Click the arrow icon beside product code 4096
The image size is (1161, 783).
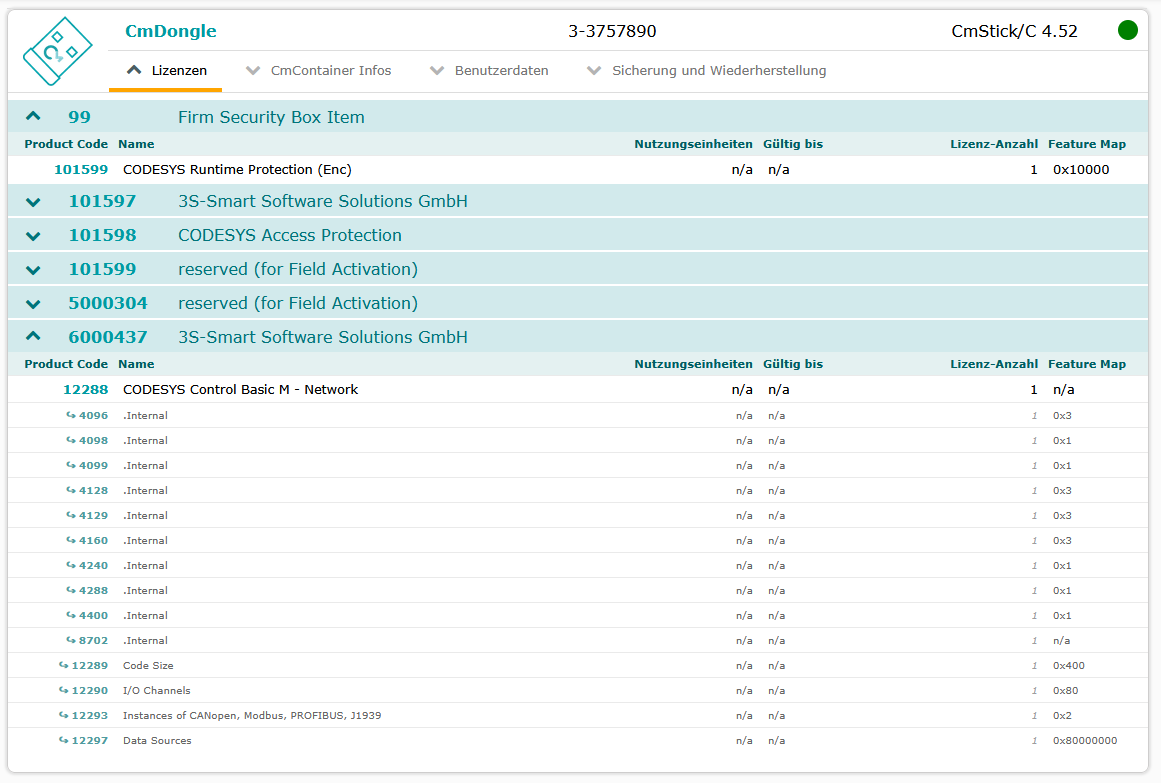point(71,415)
